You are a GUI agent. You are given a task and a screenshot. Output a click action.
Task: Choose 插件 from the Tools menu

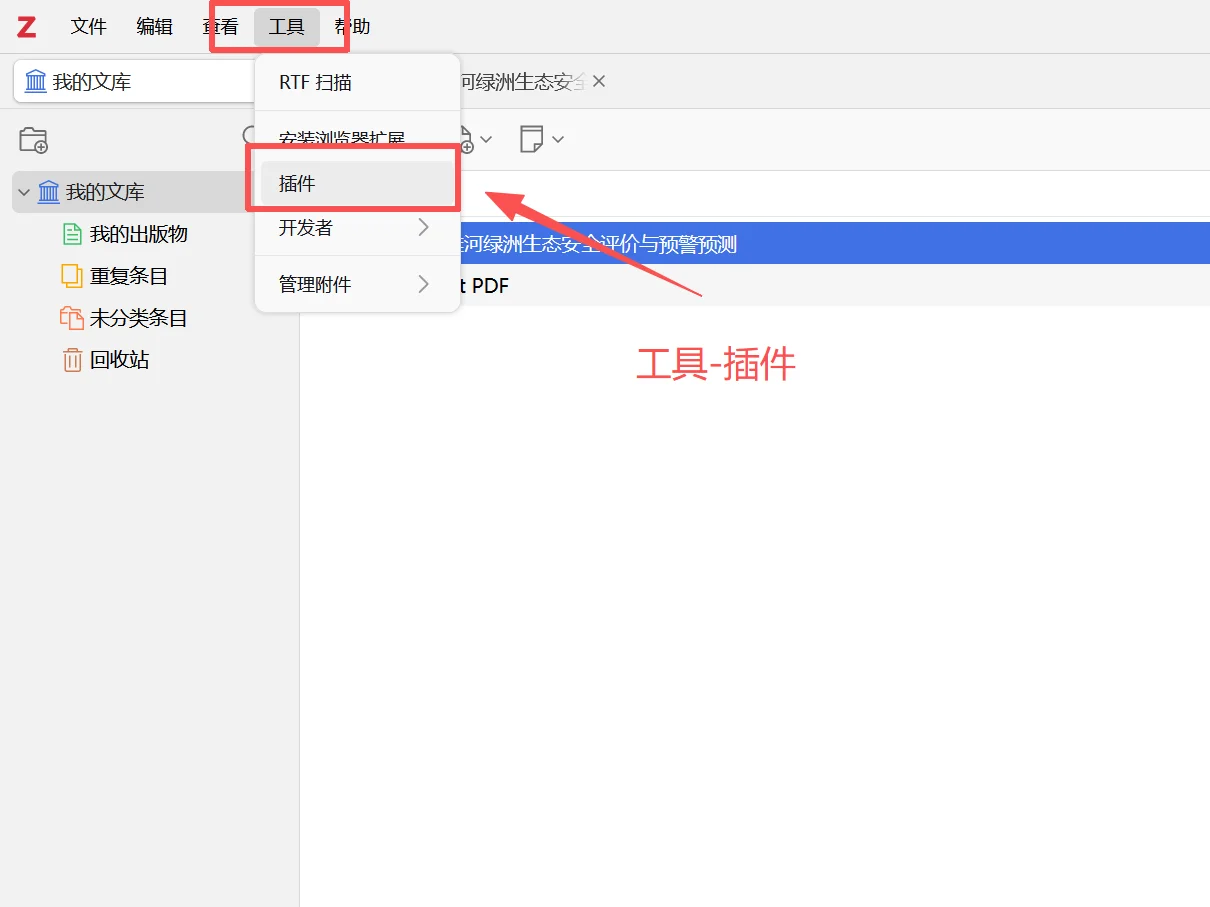297,183
